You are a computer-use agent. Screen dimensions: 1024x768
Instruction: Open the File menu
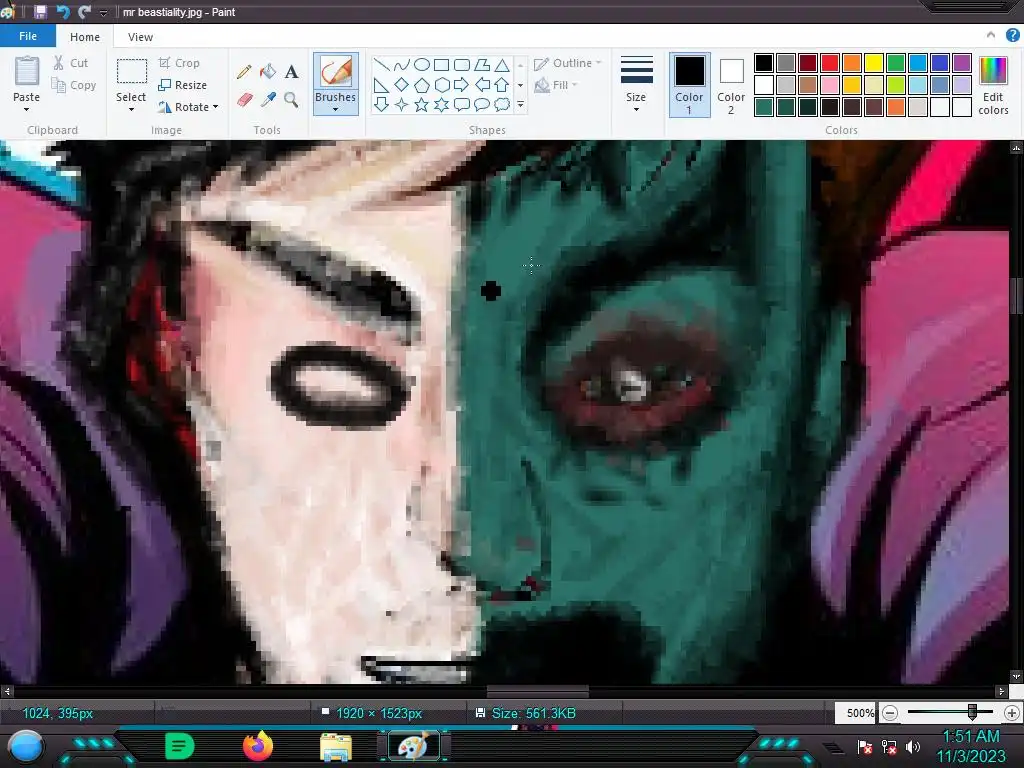[x=28, y=36]
